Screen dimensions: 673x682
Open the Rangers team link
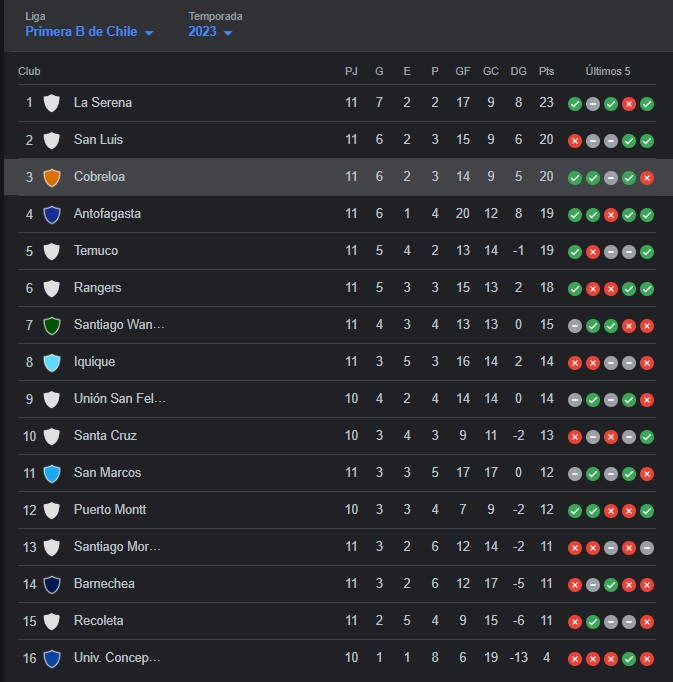coord(97,288)
